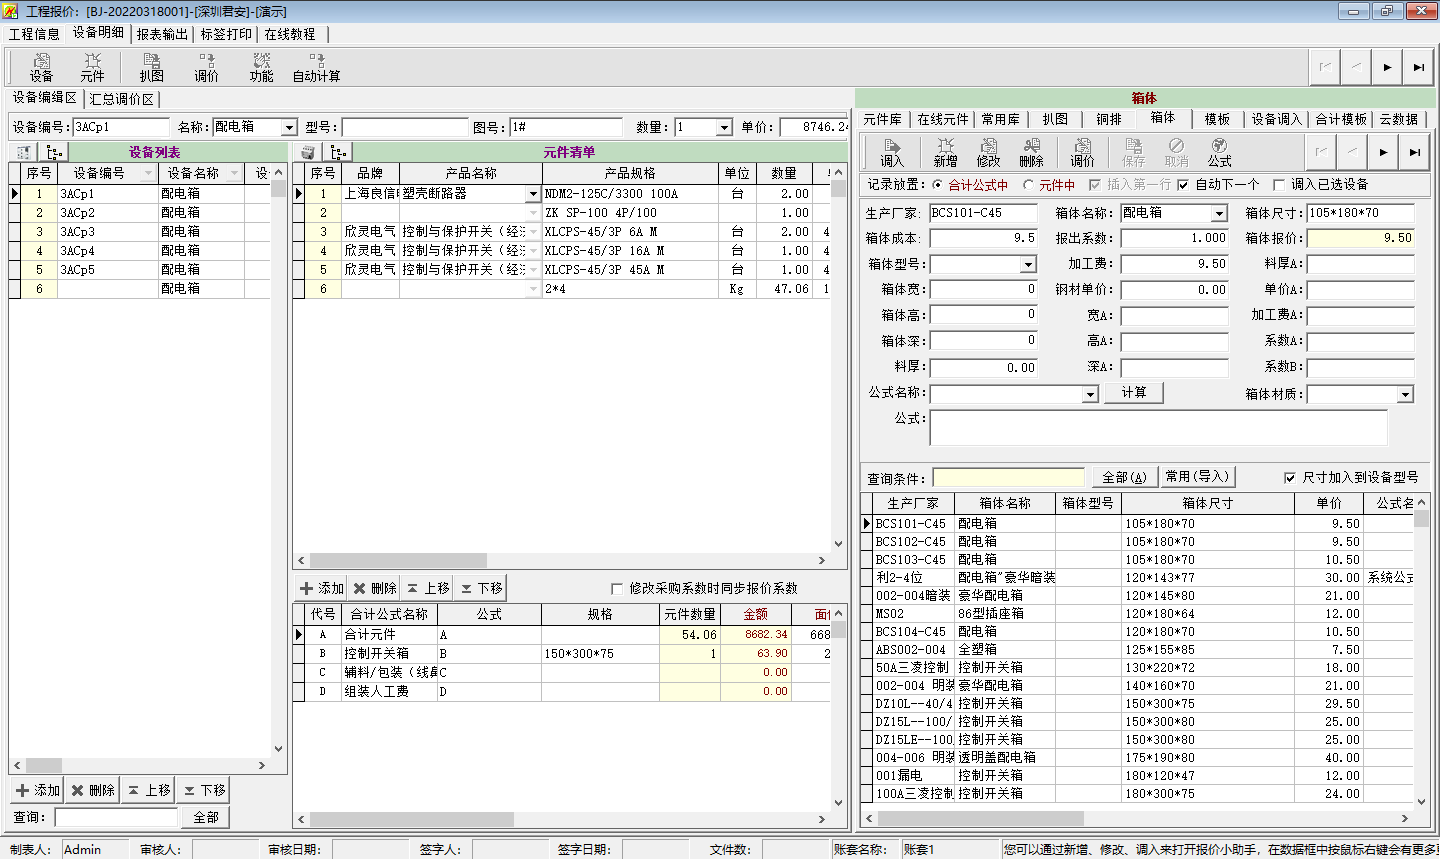Open the 报表输出 menu
Viewport: 1440px width, 859px height.
(x=162, y=34)
